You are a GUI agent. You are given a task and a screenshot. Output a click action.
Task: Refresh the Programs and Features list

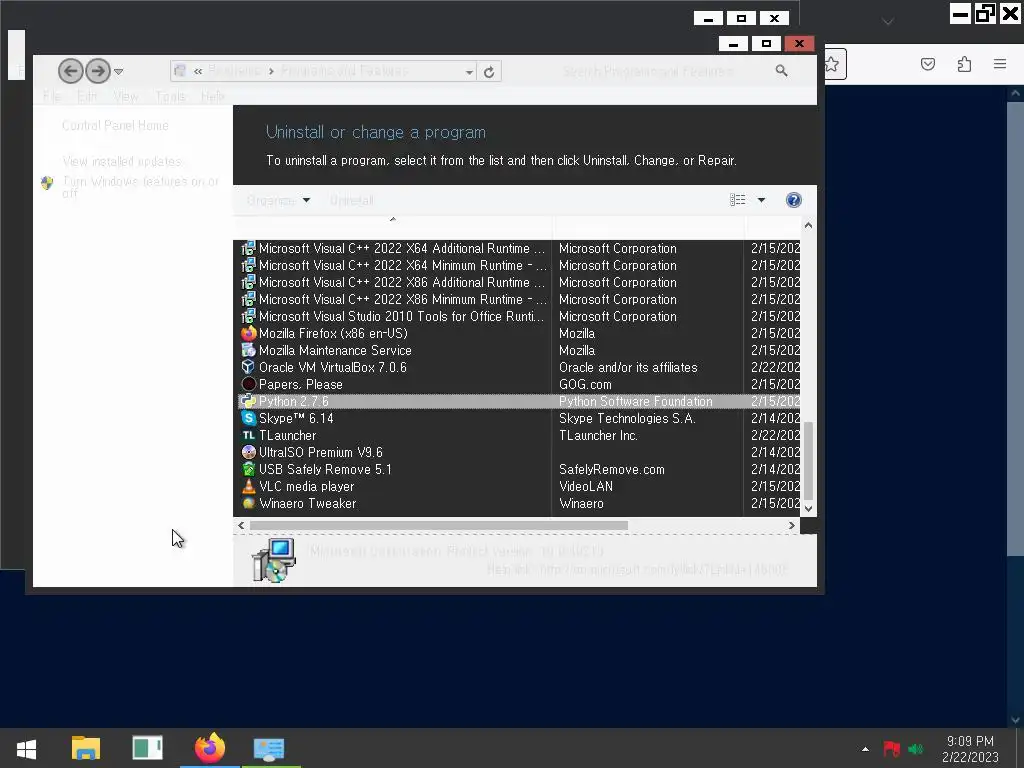489,71
